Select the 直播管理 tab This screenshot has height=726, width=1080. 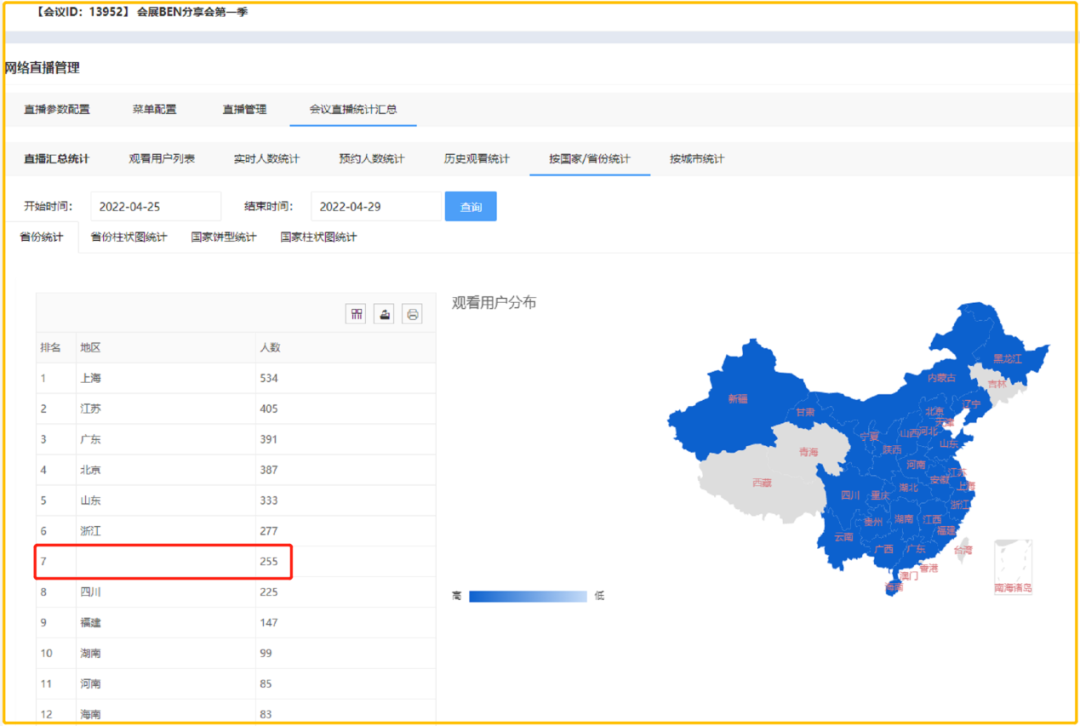point(245,109)
